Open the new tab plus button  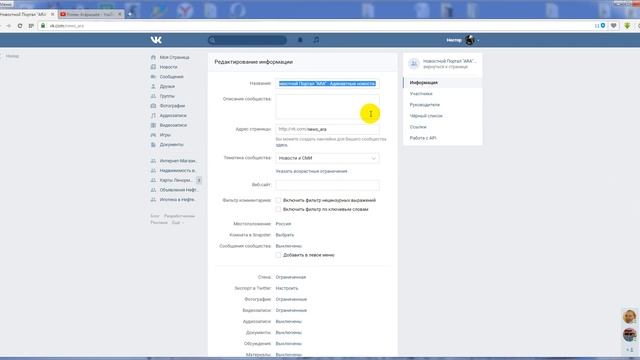[x=130, y=14]
